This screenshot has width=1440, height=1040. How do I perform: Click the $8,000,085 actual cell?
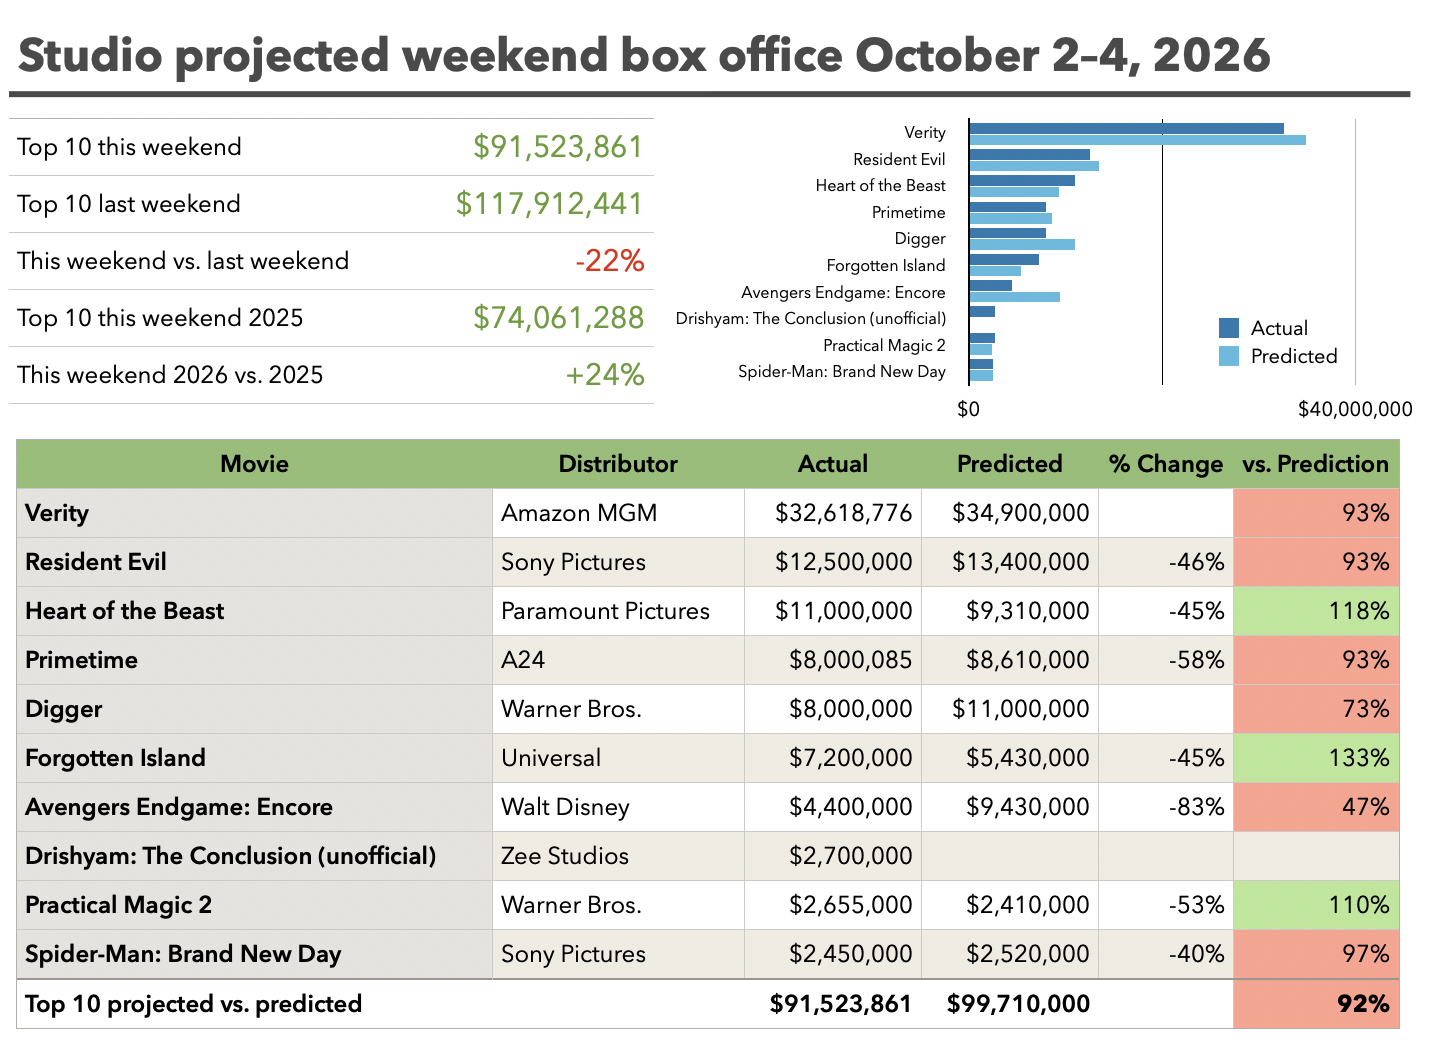click(x=833, y=660)
